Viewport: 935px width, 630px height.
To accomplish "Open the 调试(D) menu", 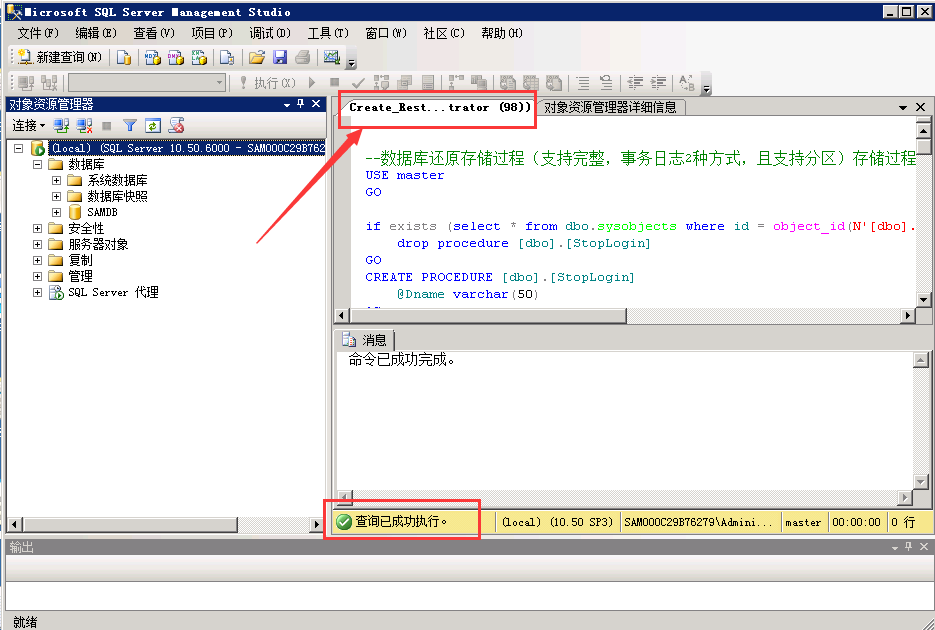I will click(x=270, y=33).
